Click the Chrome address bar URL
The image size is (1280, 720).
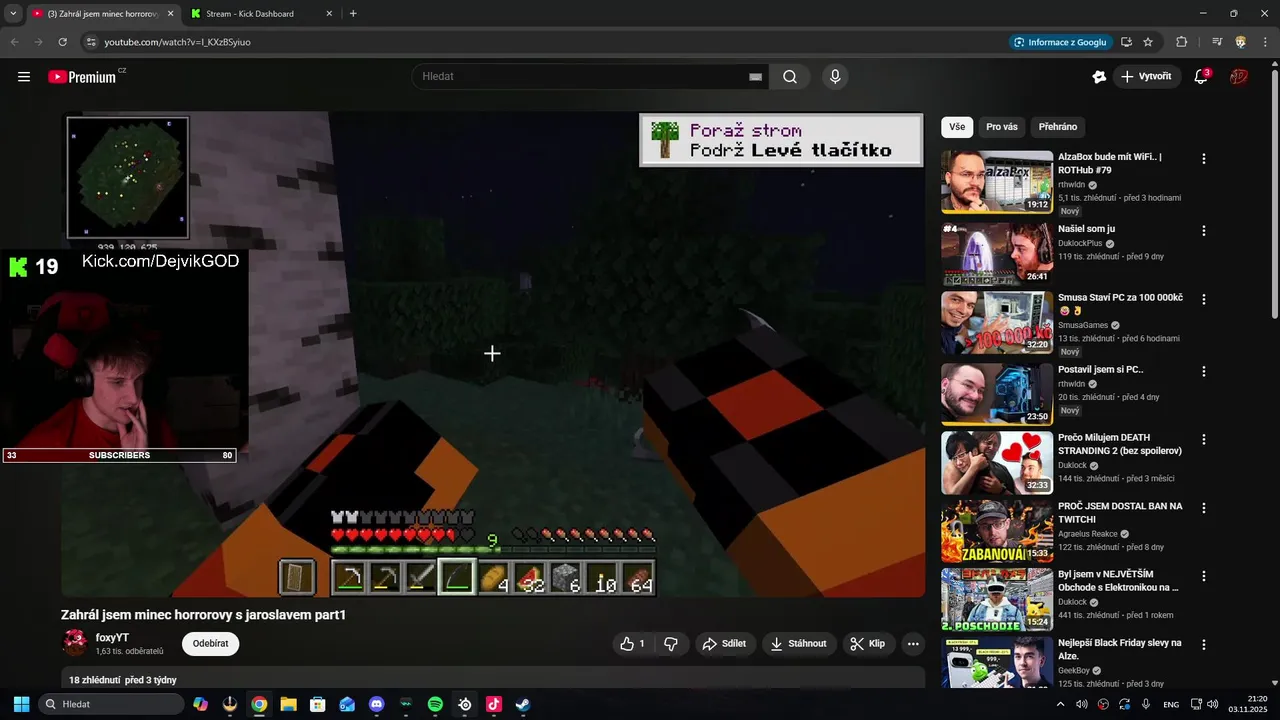[177, 42]
